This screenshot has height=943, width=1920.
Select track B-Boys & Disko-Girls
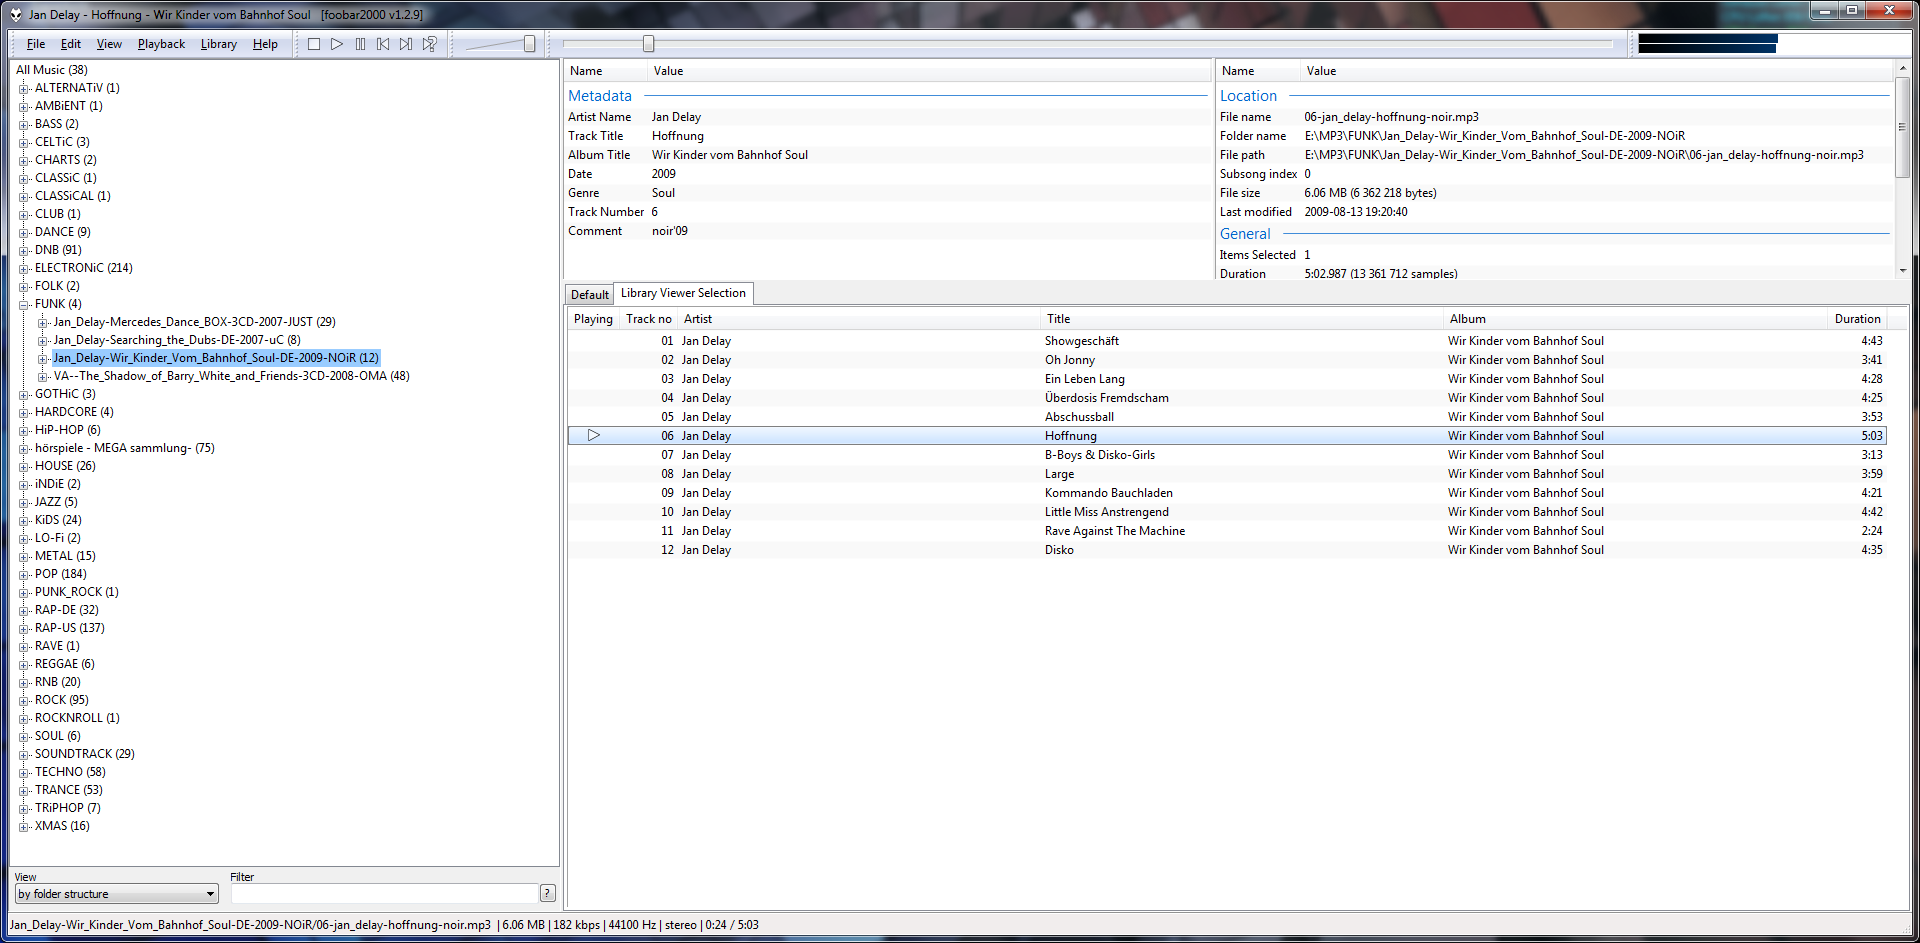tap(1227, 455)
